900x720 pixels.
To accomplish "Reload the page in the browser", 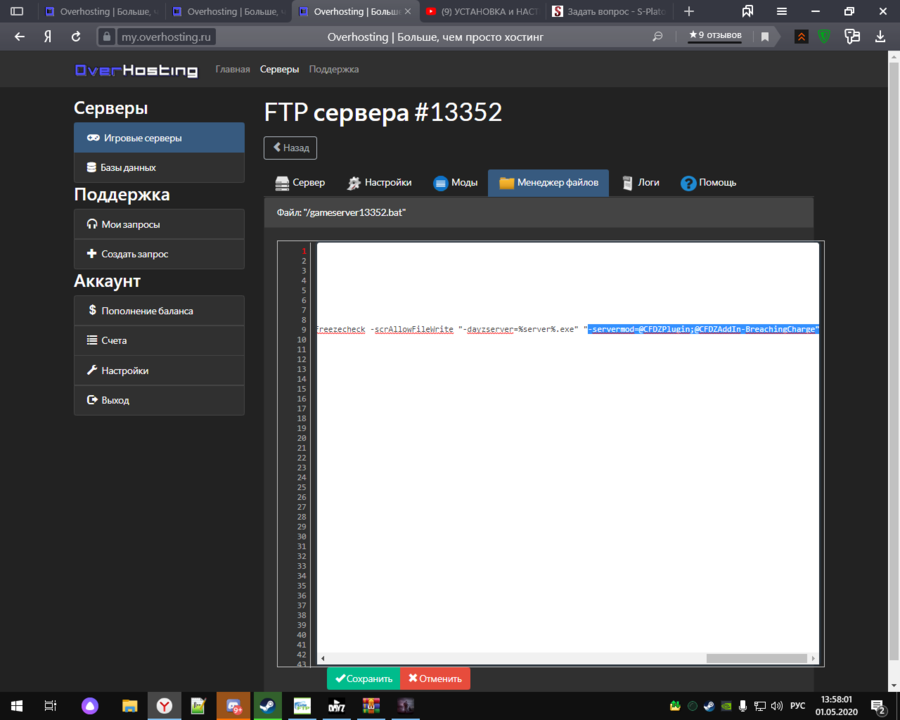I will point(76,37).
